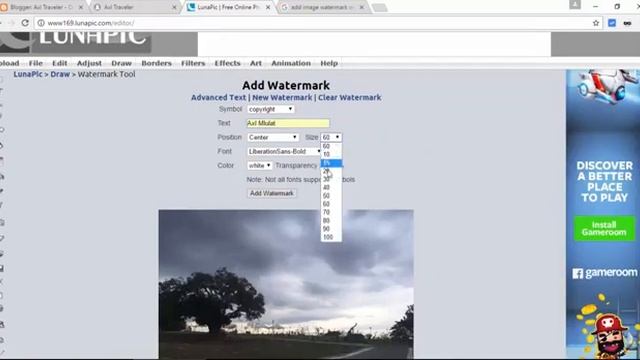This screenshot has height=360, width=640.
Task: Click the LunaPic logo
Action: tap(76, 42)
